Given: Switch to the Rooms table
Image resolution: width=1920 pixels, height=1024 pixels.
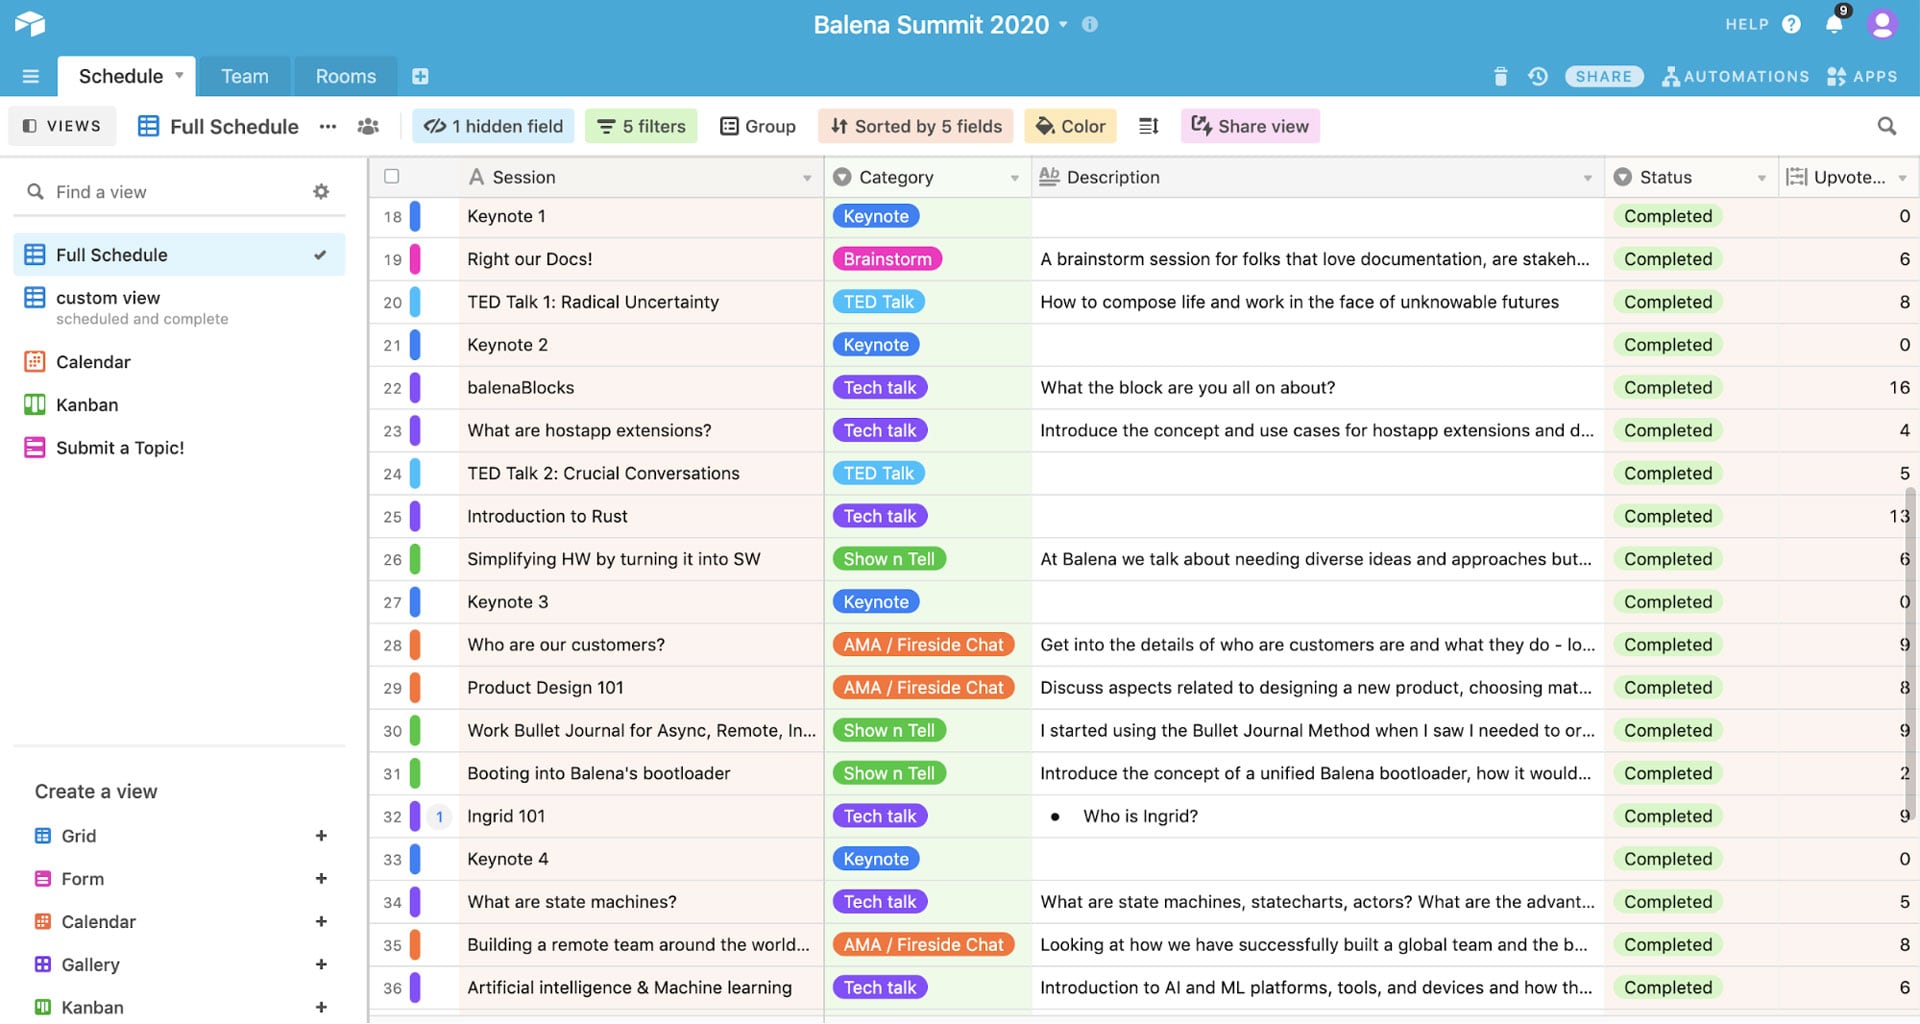Looking at the screenshot, I should 345,76.
